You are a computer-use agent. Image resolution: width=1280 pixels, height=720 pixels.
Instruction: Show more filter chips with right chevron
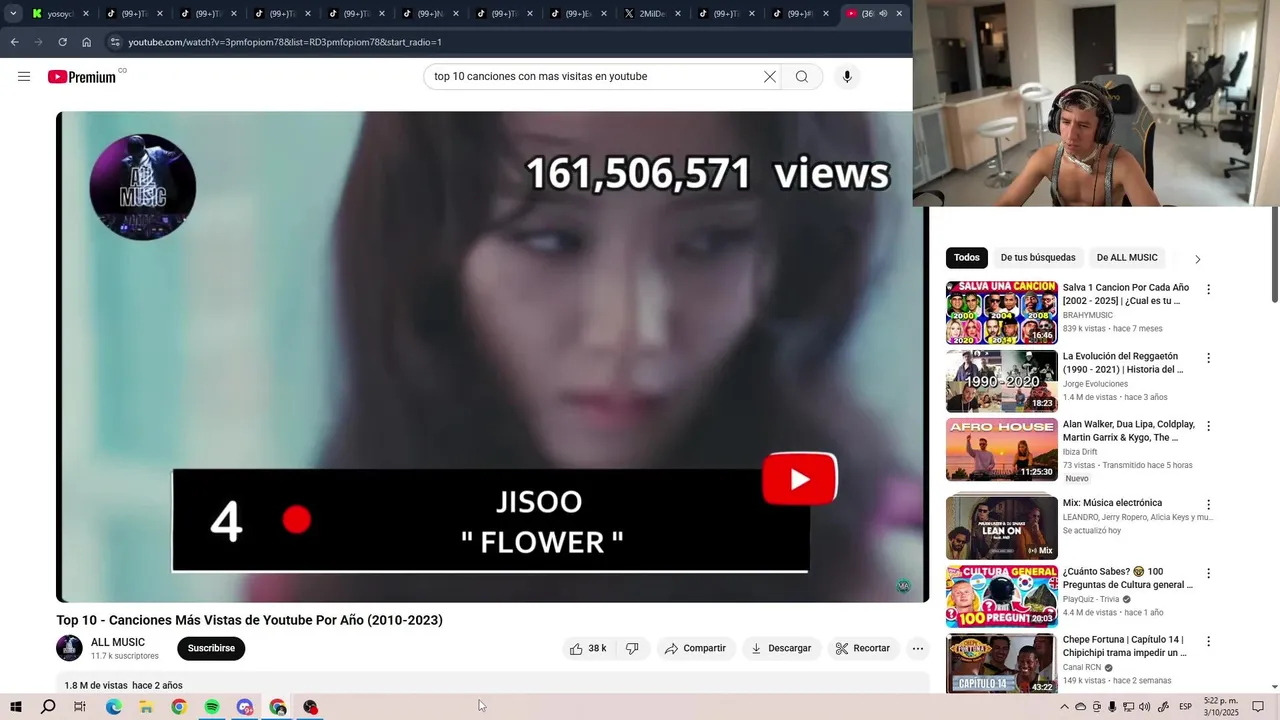click(x=1197, y=259)
